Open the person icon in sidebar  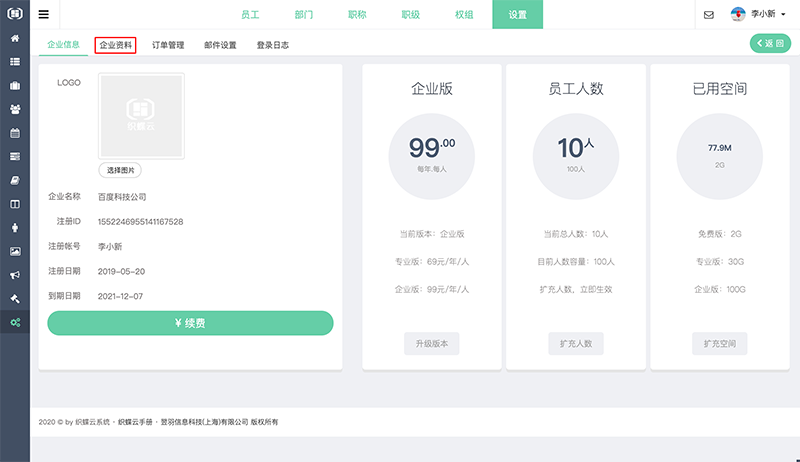click(15, 228)
